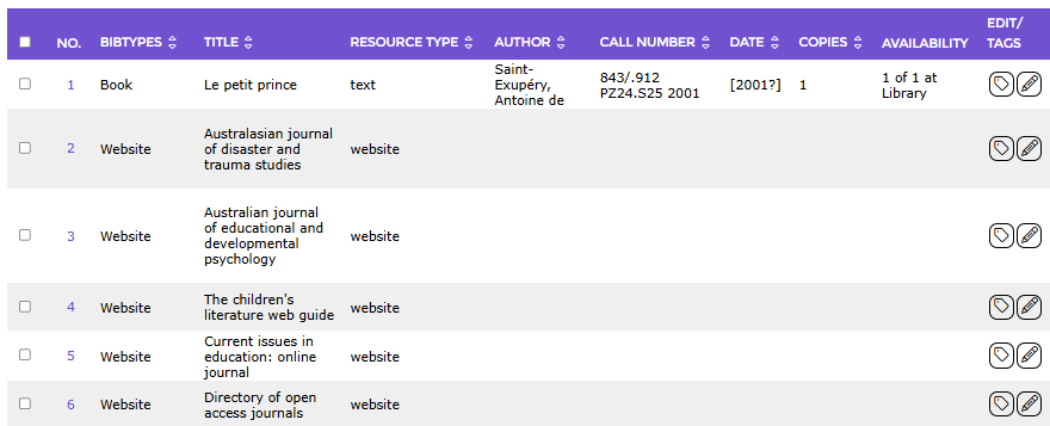Tick the select-all checkbox in header
The width and height of the screenshot is (1050, 426).
[x=25, y=42]
